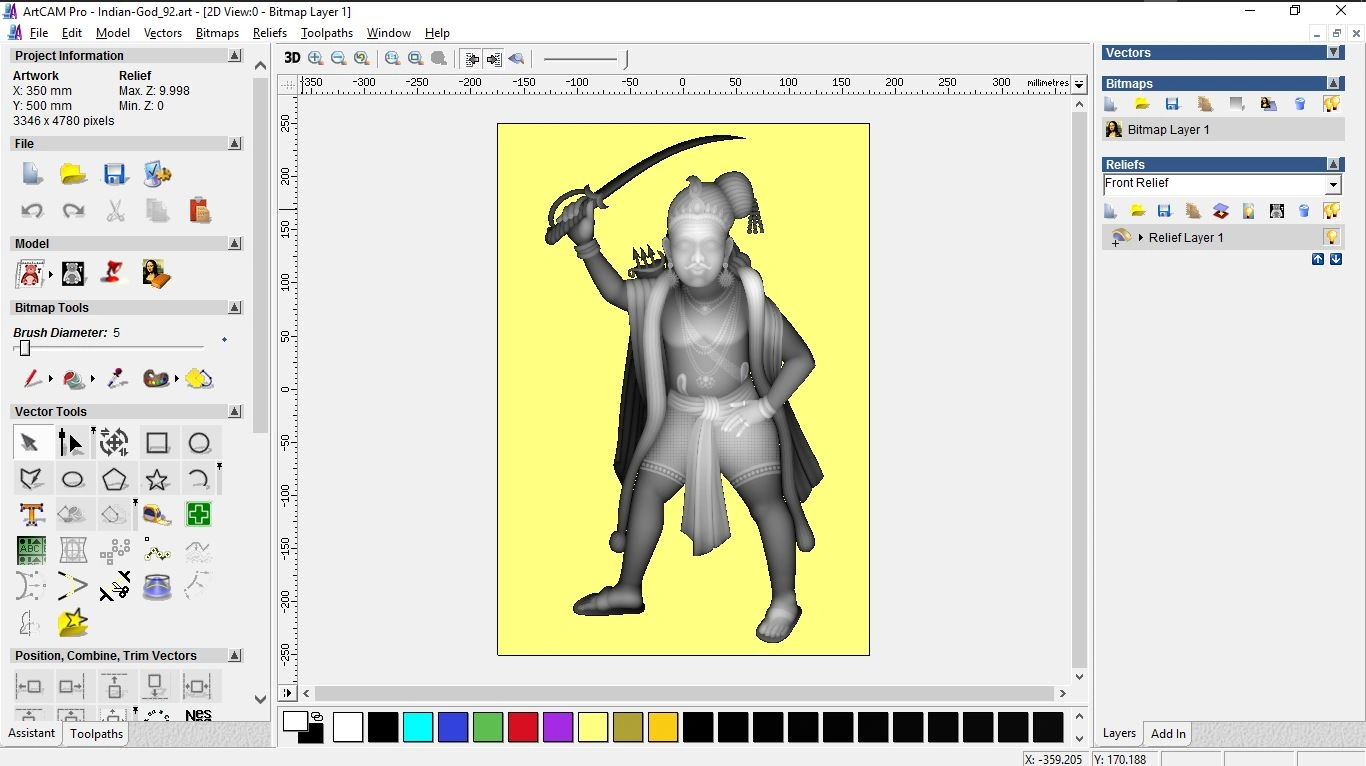Toggle visibility bulb for Relief Layer 1

pyautogui.click(x=1331, y=237)
